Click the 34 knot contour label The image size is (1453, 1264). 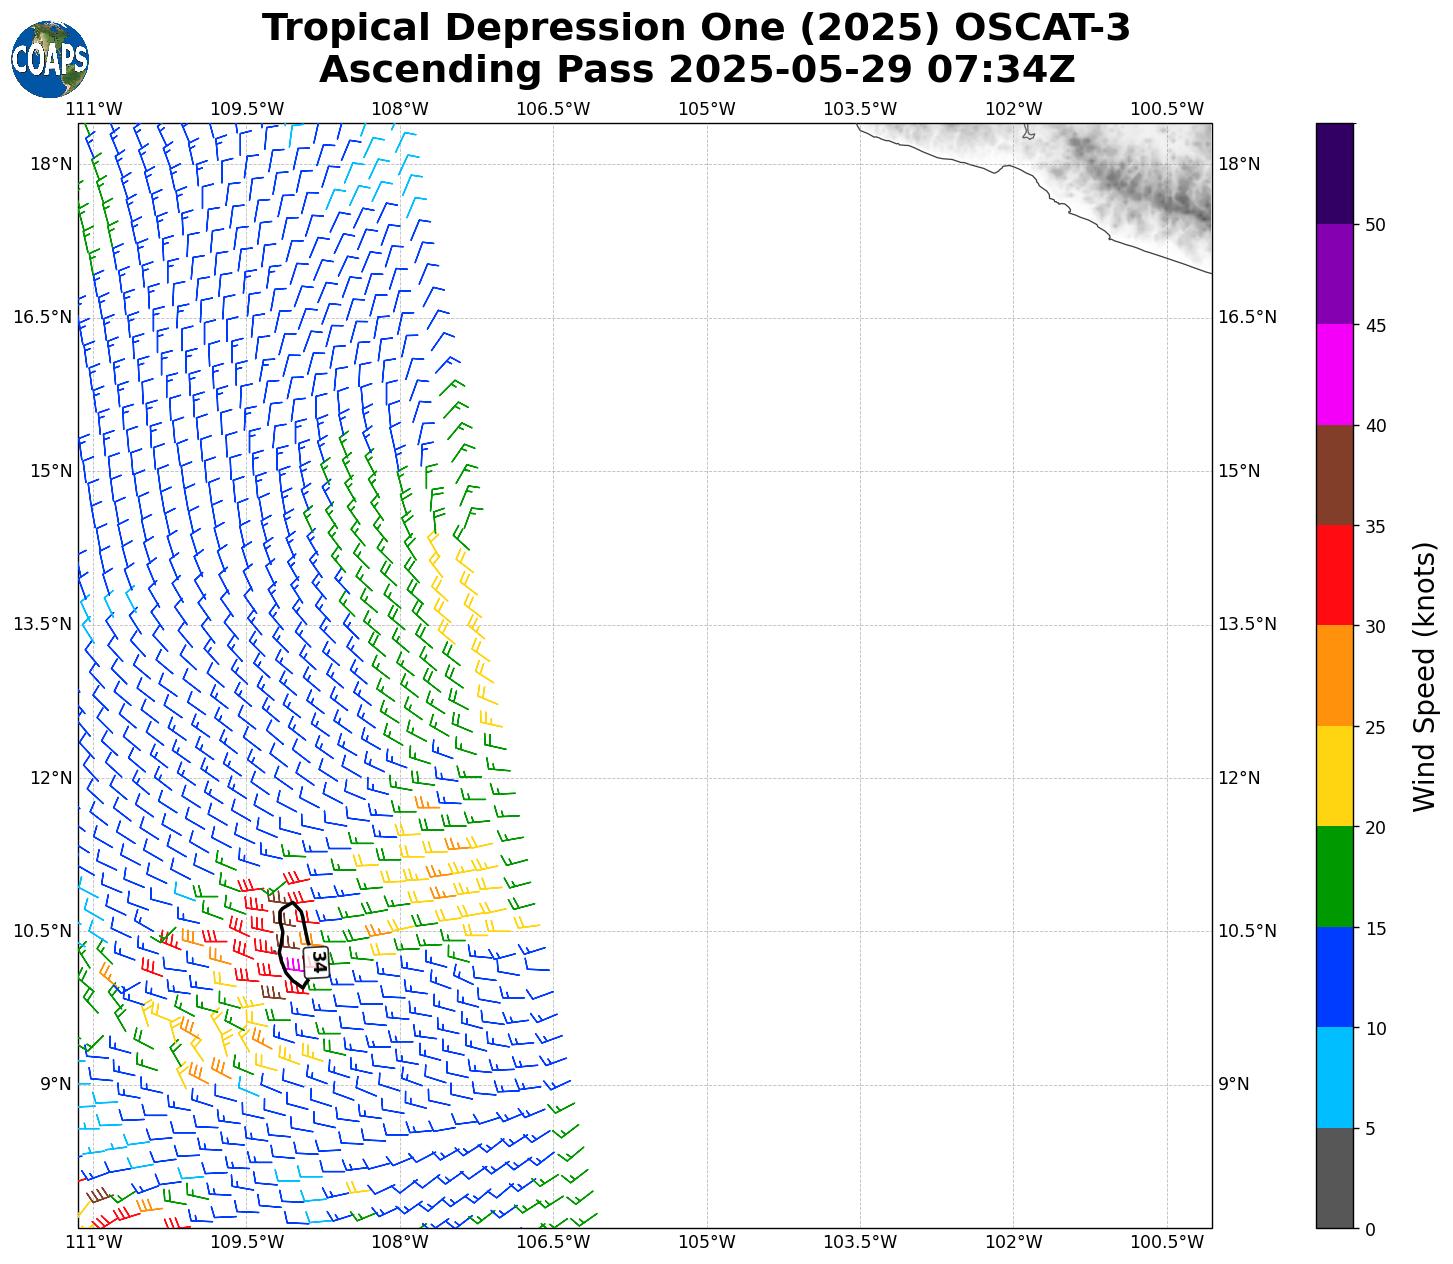point(318,961)
